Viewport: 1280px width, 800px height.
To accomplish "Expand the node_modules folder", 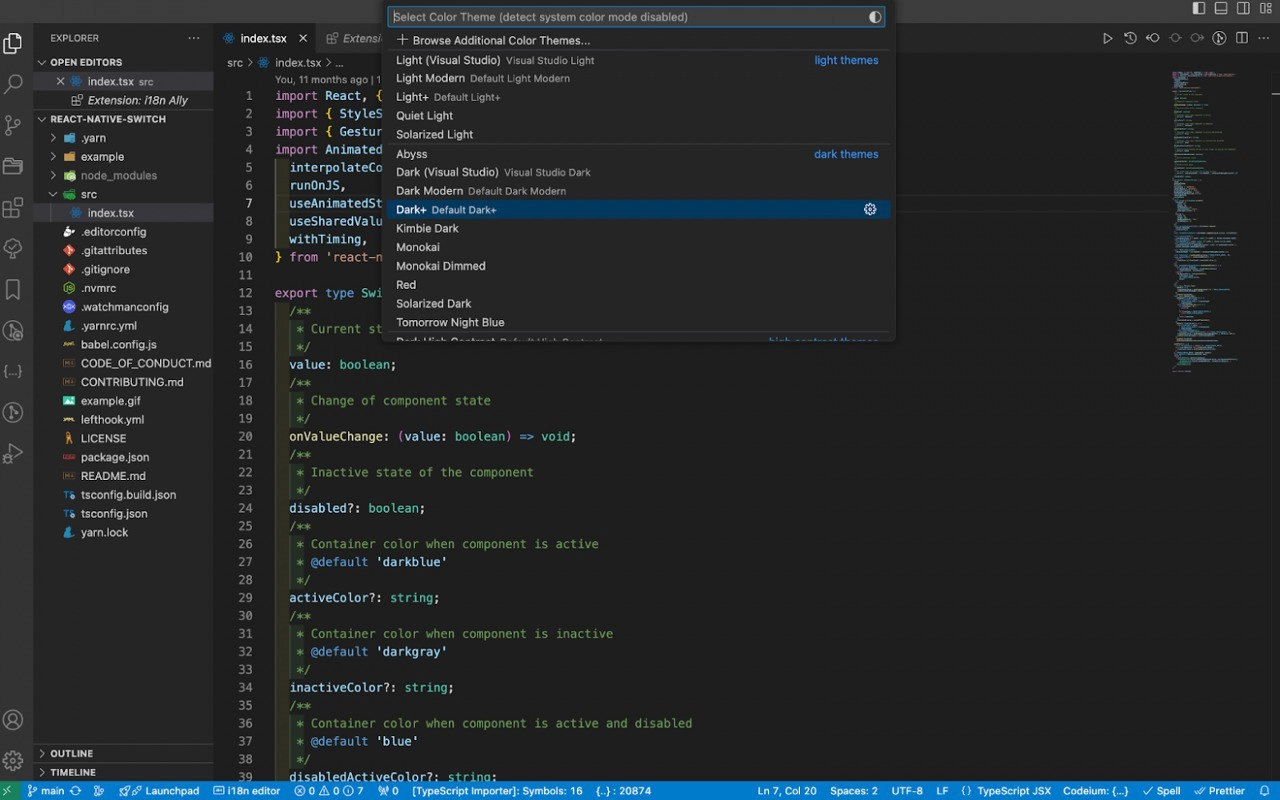I will pyautogui.click(x=125, y=175).
